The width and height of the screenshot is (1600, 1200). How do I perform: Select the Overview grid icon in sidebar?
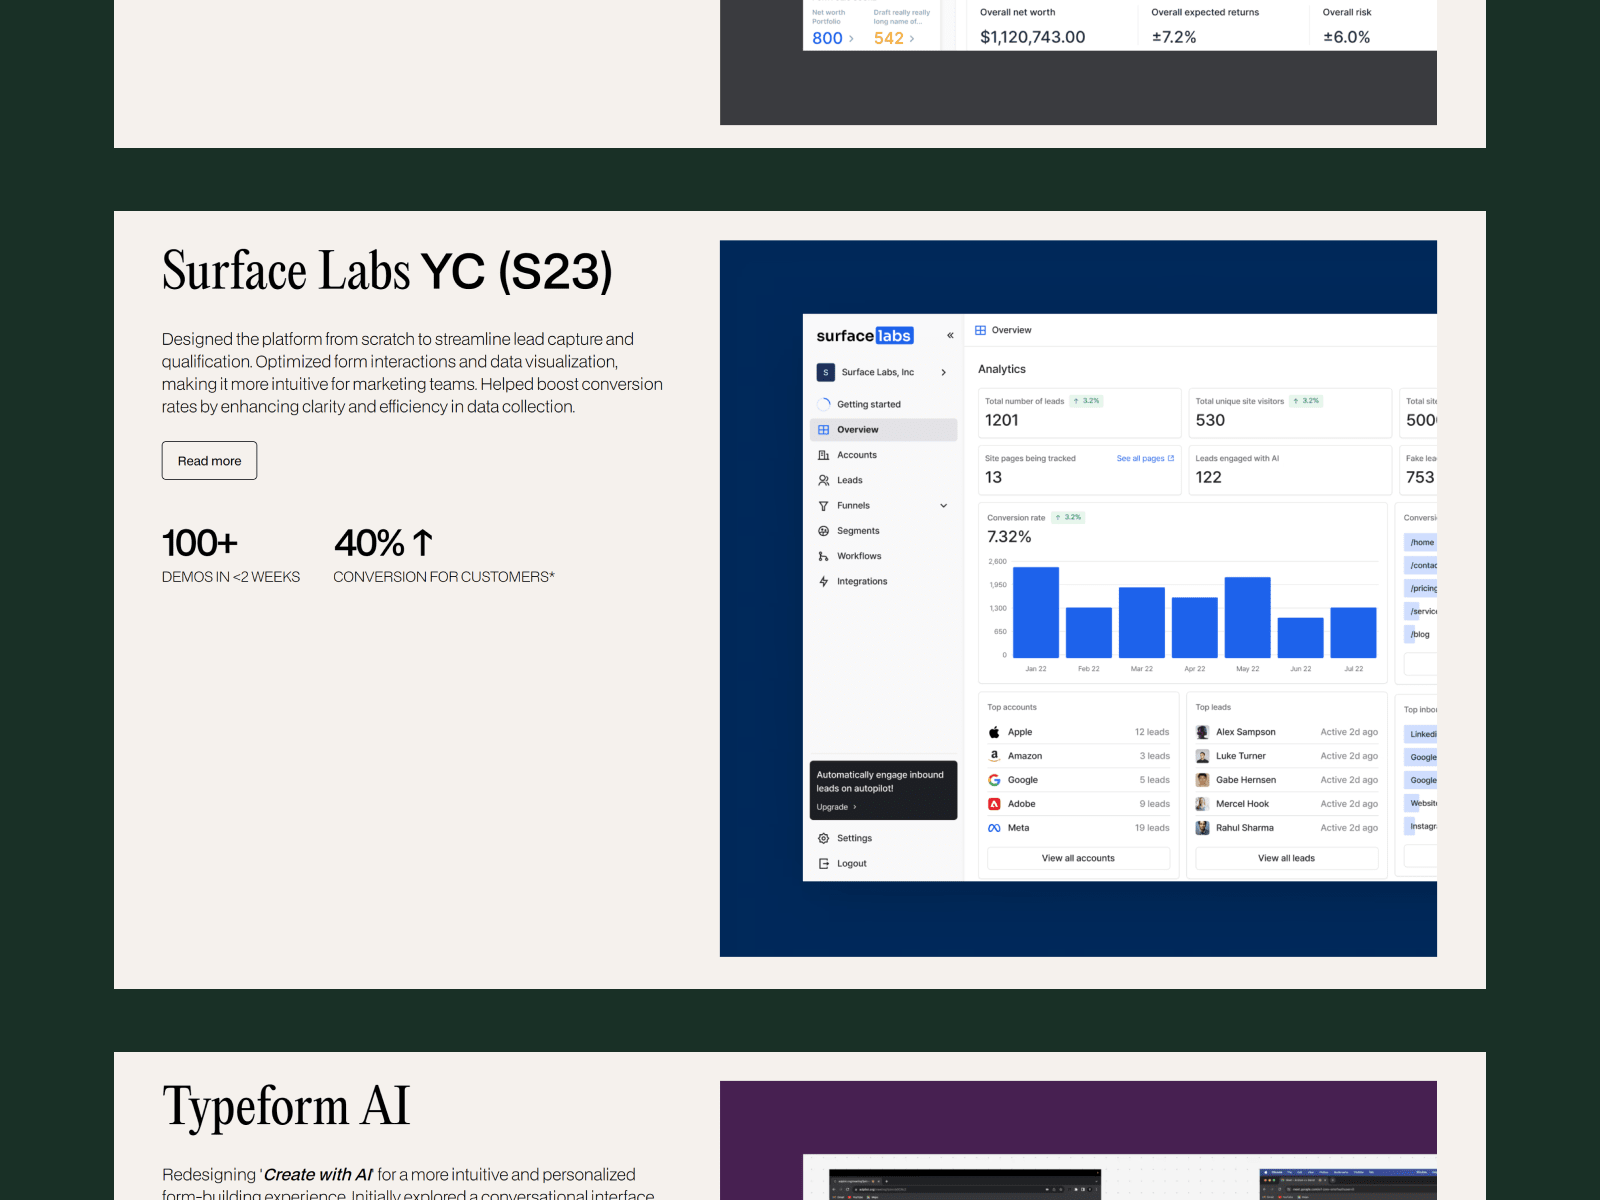coord(824,430)
